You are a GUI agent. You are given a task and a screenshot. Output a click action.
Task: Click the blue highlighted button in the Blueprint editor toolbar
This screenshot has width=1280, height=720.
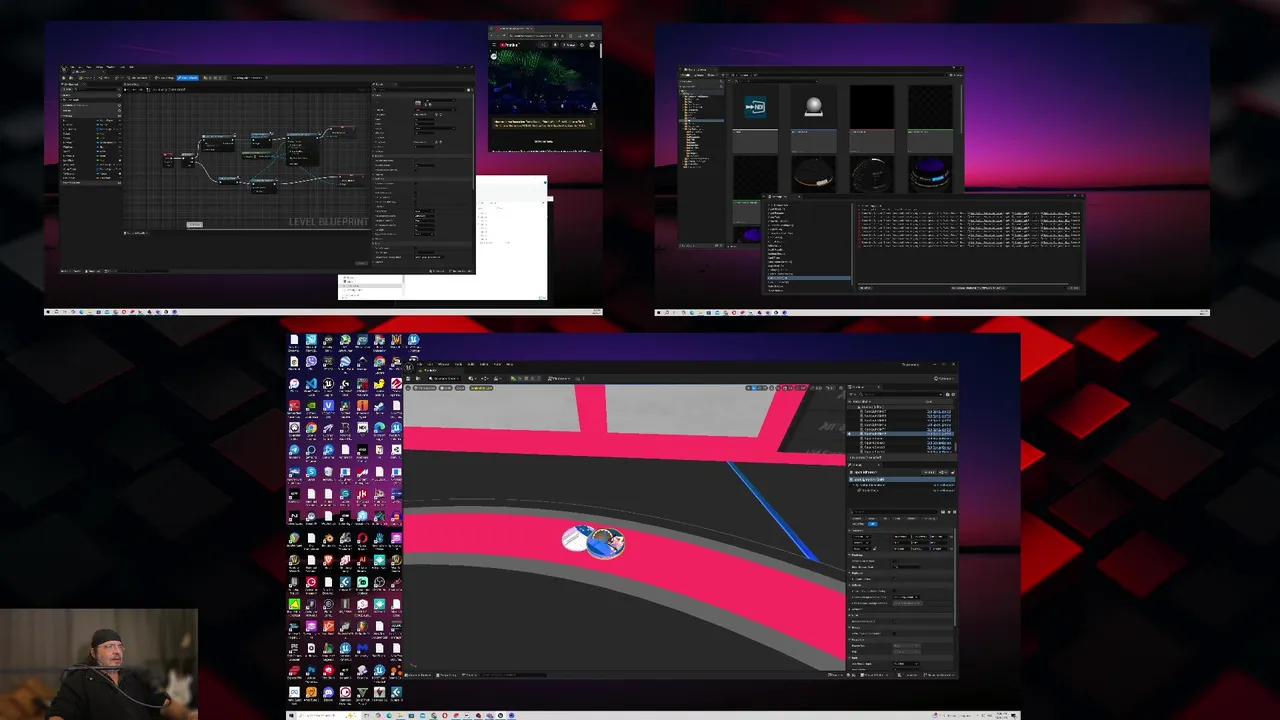click(187, 78)
